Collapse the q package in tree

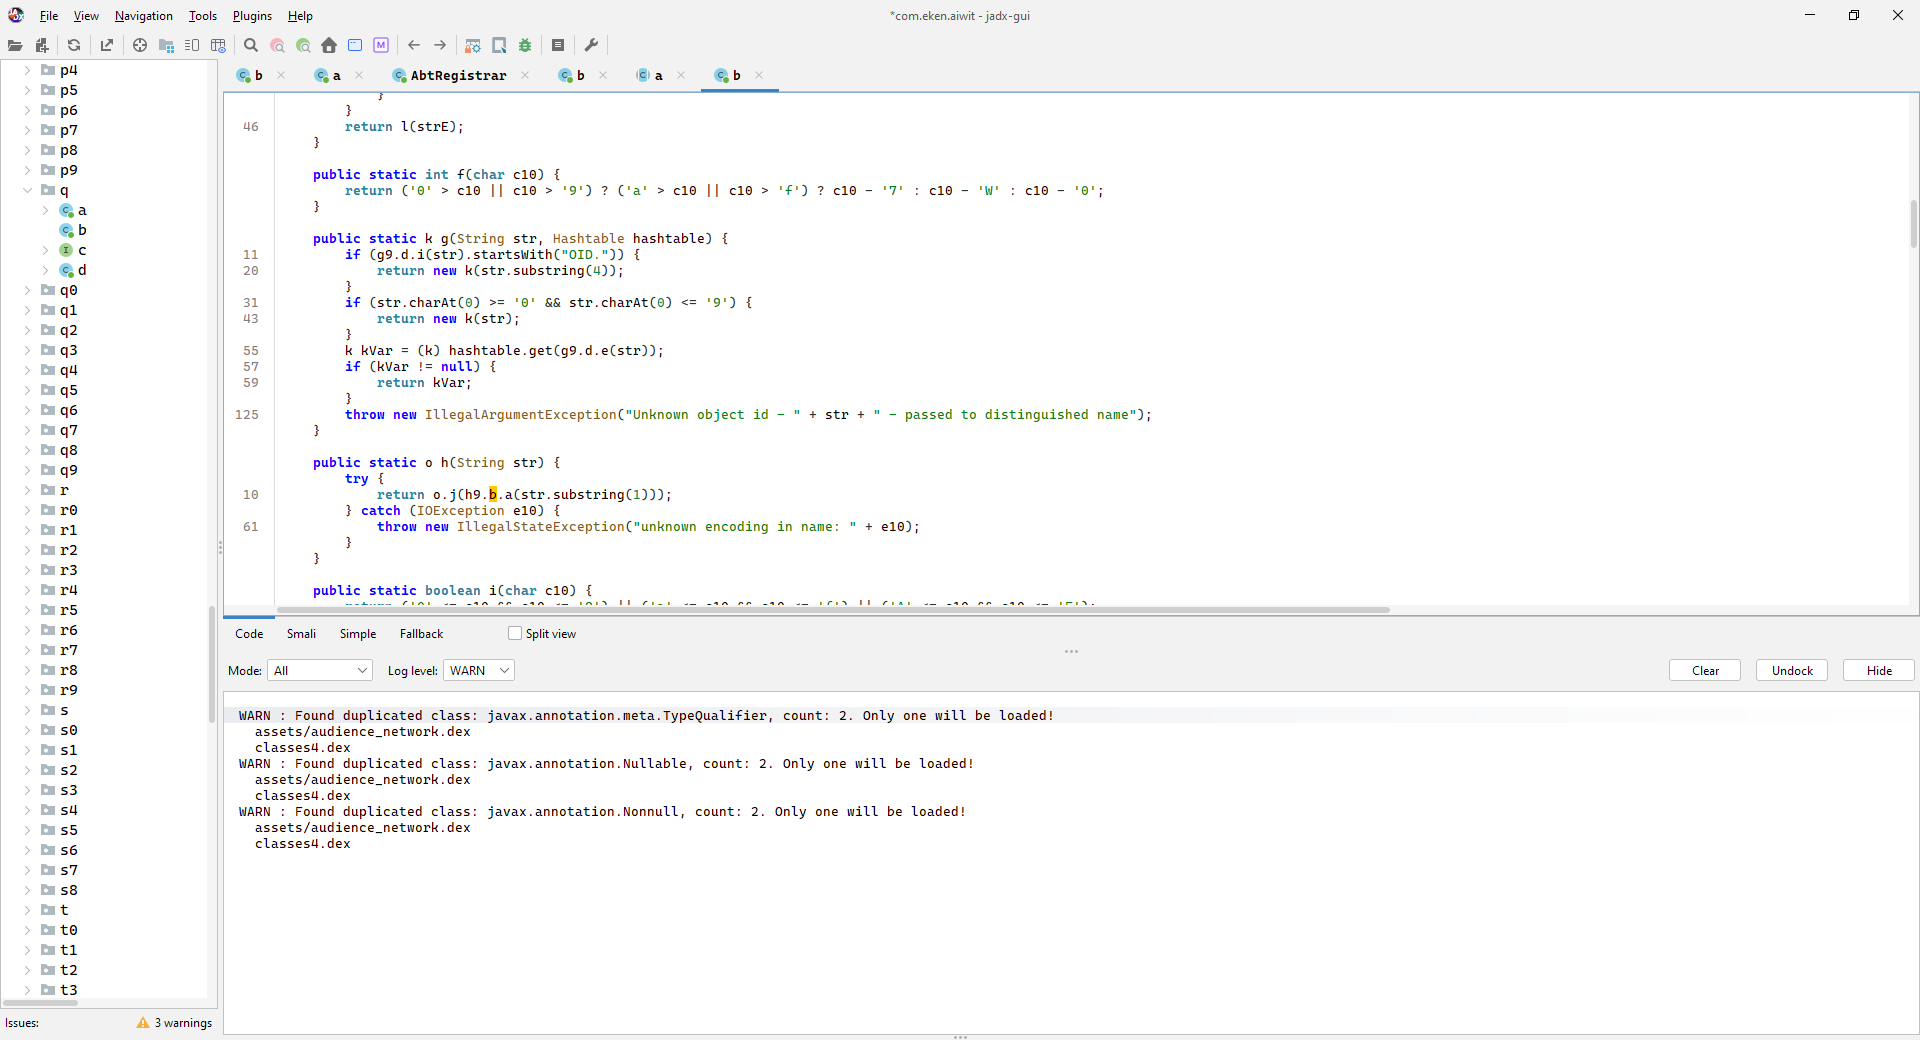coord(27,190)
